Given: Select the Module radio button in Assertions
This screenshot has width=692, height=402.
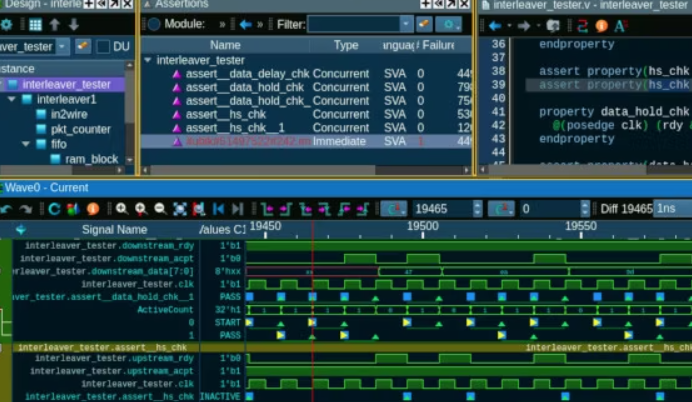Looking at the screenshot, I should click(x=154, y=24).
